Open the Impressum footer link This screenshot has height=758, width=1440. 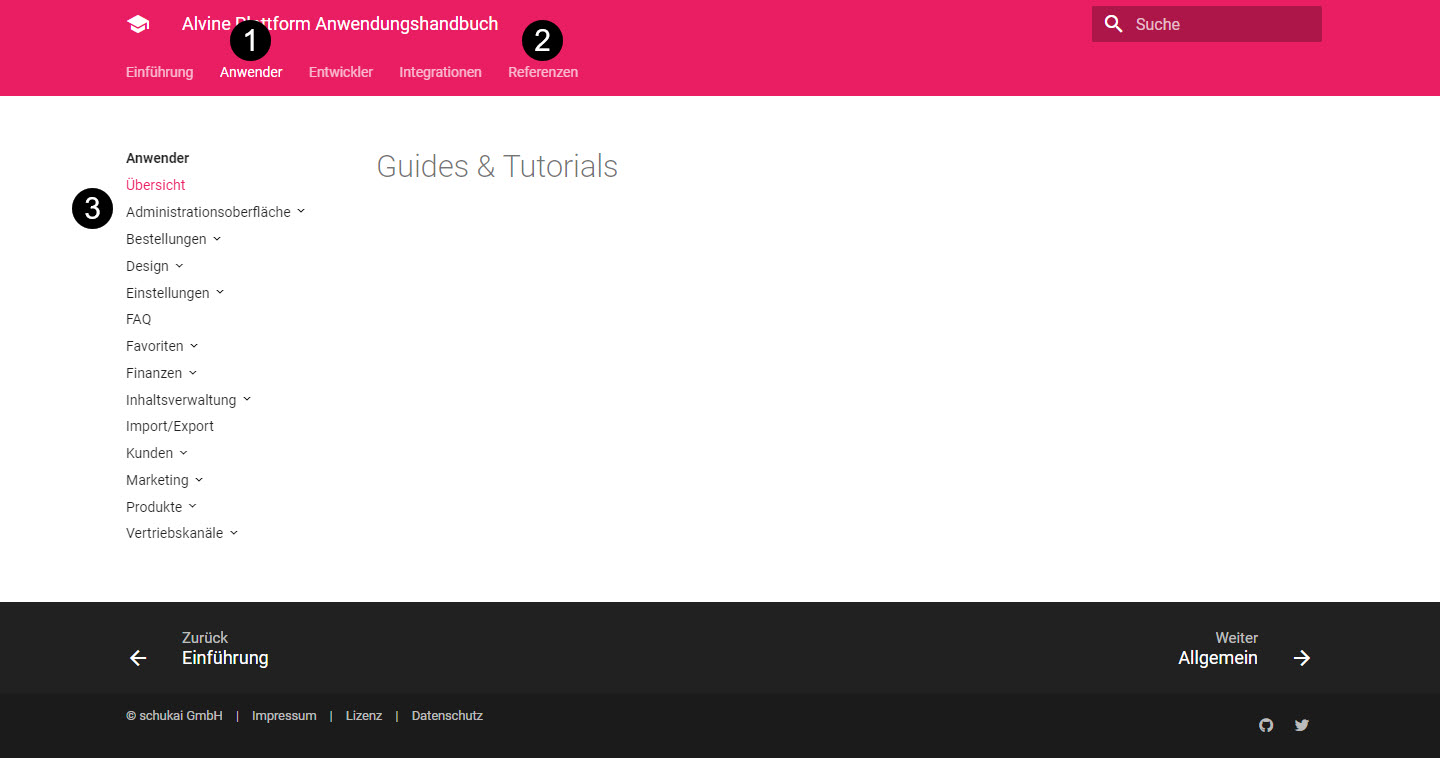[x=284, y=716]
